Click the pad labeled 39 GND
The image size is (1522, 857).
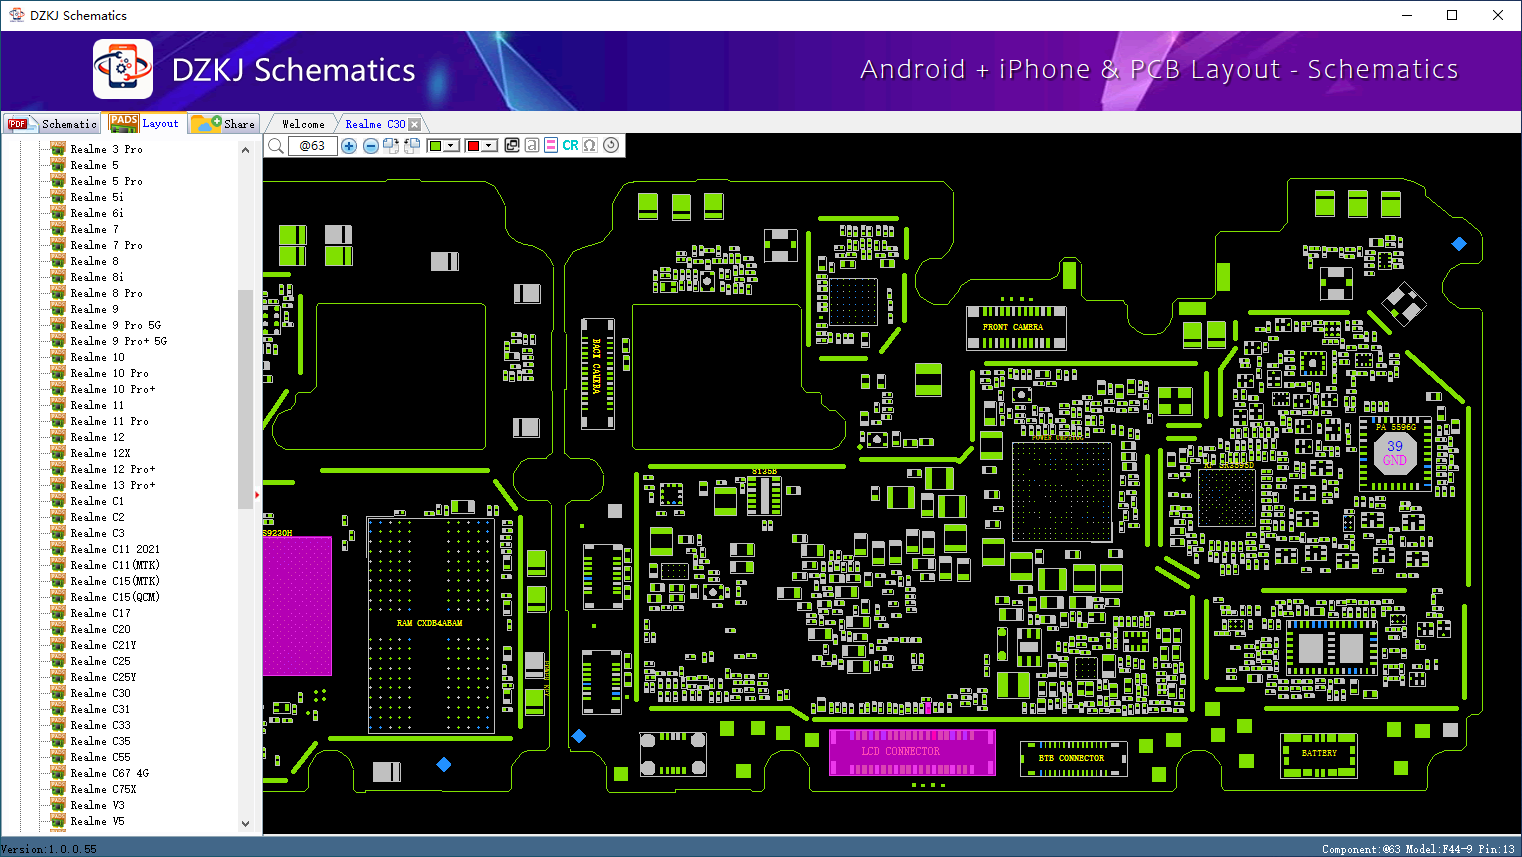coord(1394,453)
